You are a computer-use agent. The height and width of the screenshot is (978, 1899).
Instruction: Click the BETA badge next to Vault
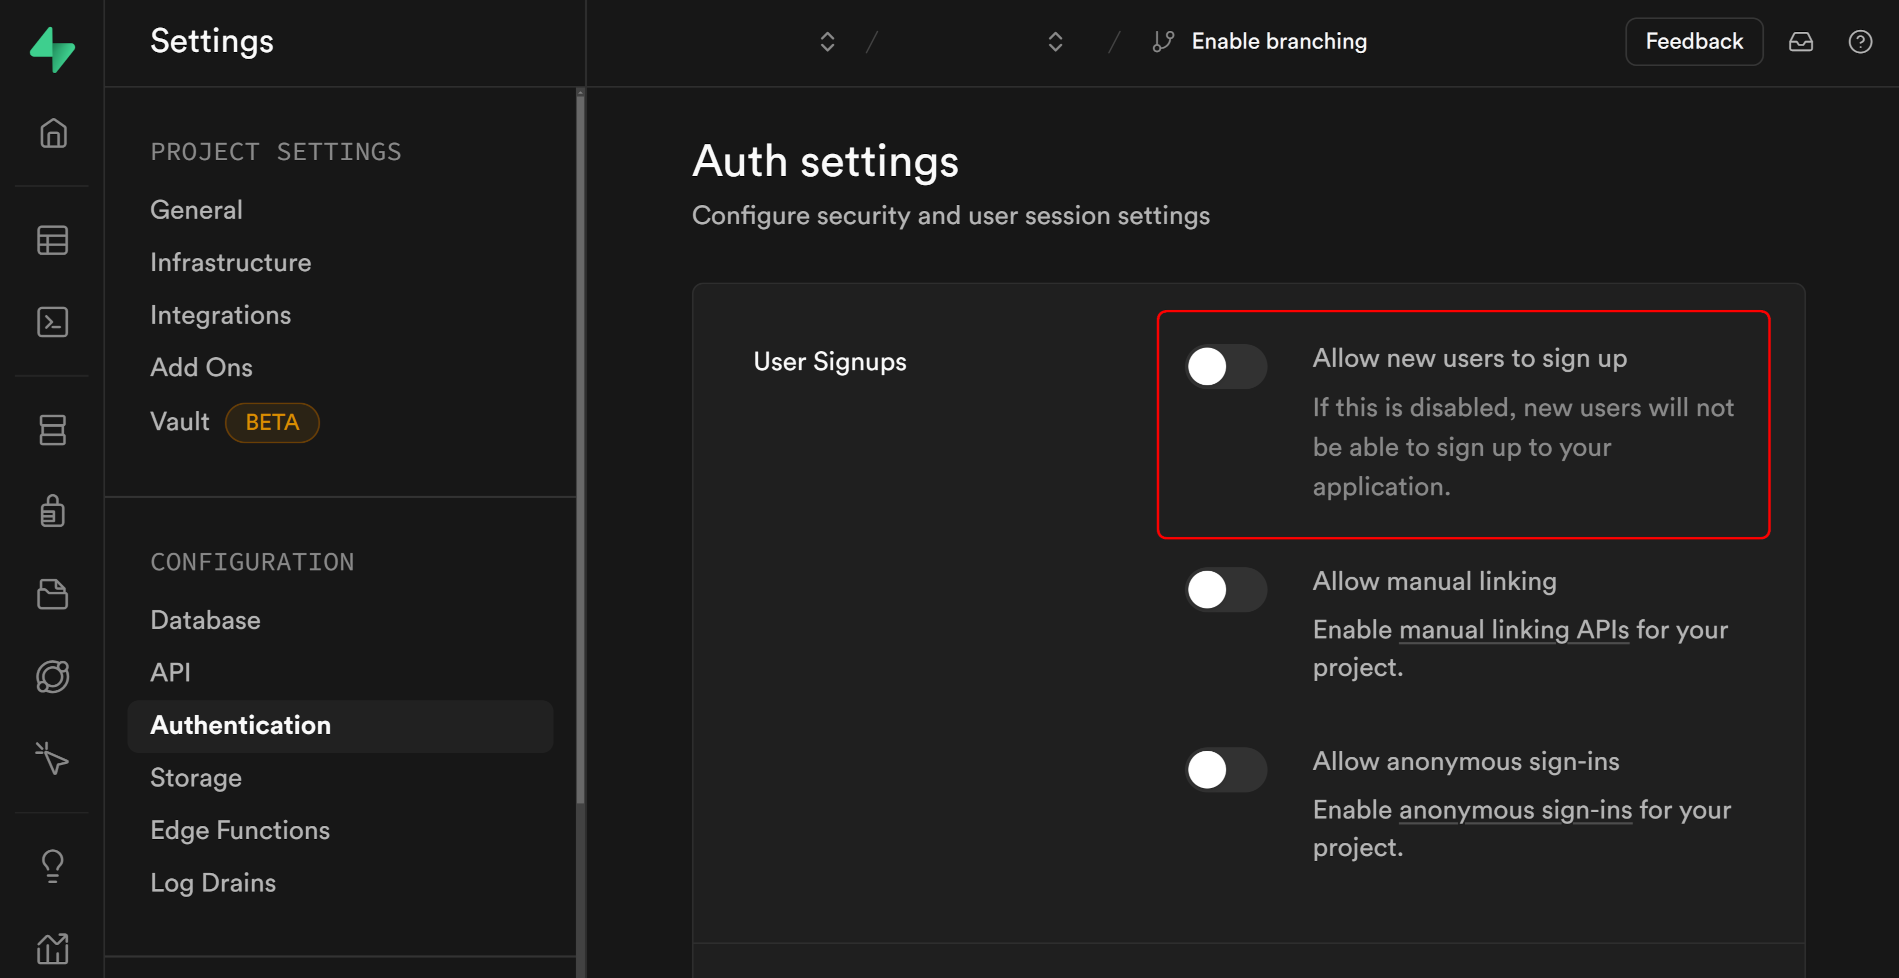coord(272,422)
